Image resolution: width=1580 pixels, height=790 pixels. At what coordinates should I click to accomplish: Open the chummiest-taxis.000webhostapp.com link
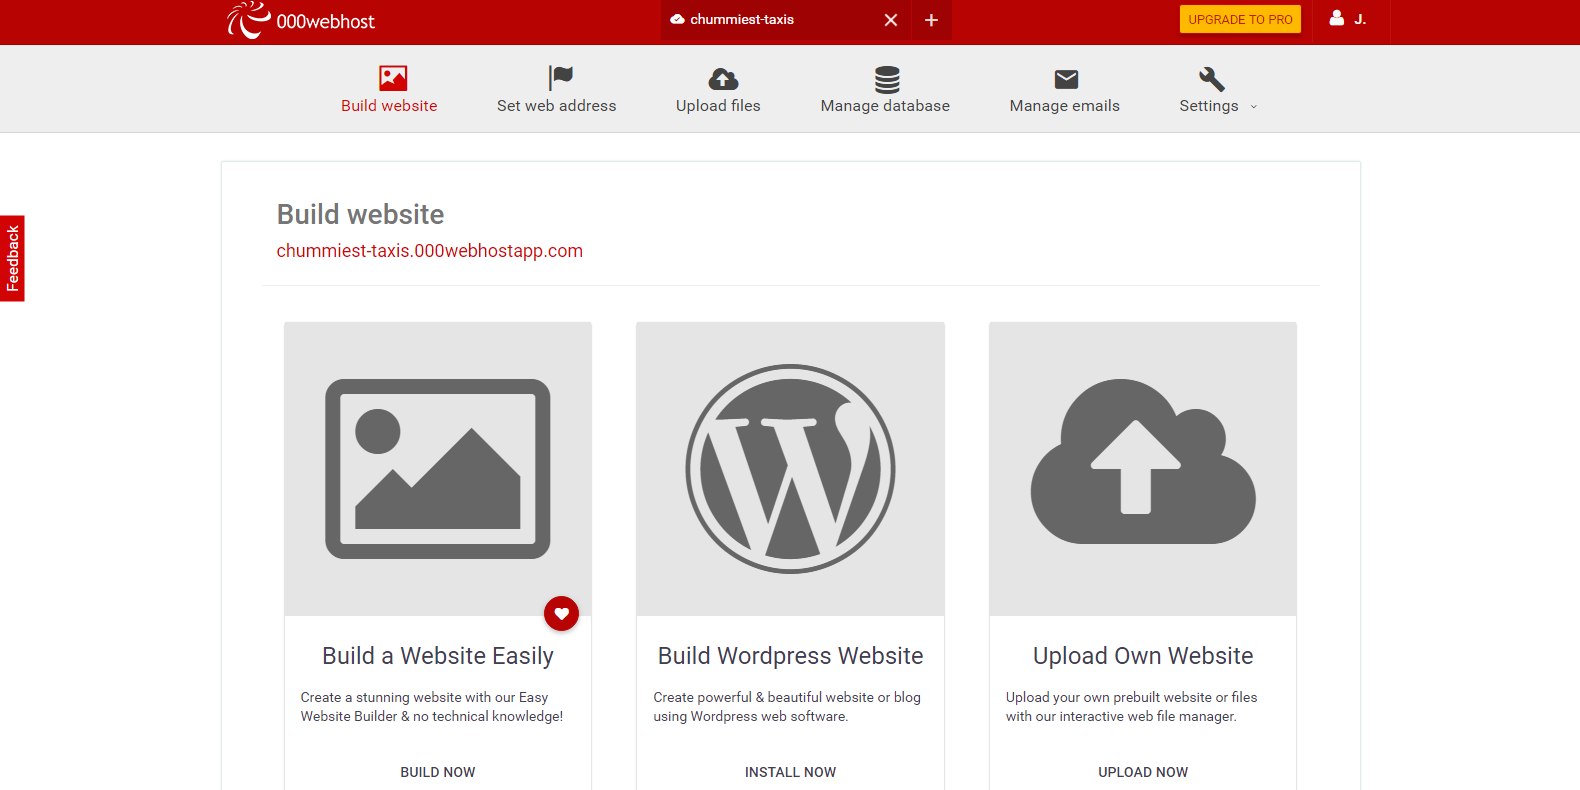[x=429, y=251]
